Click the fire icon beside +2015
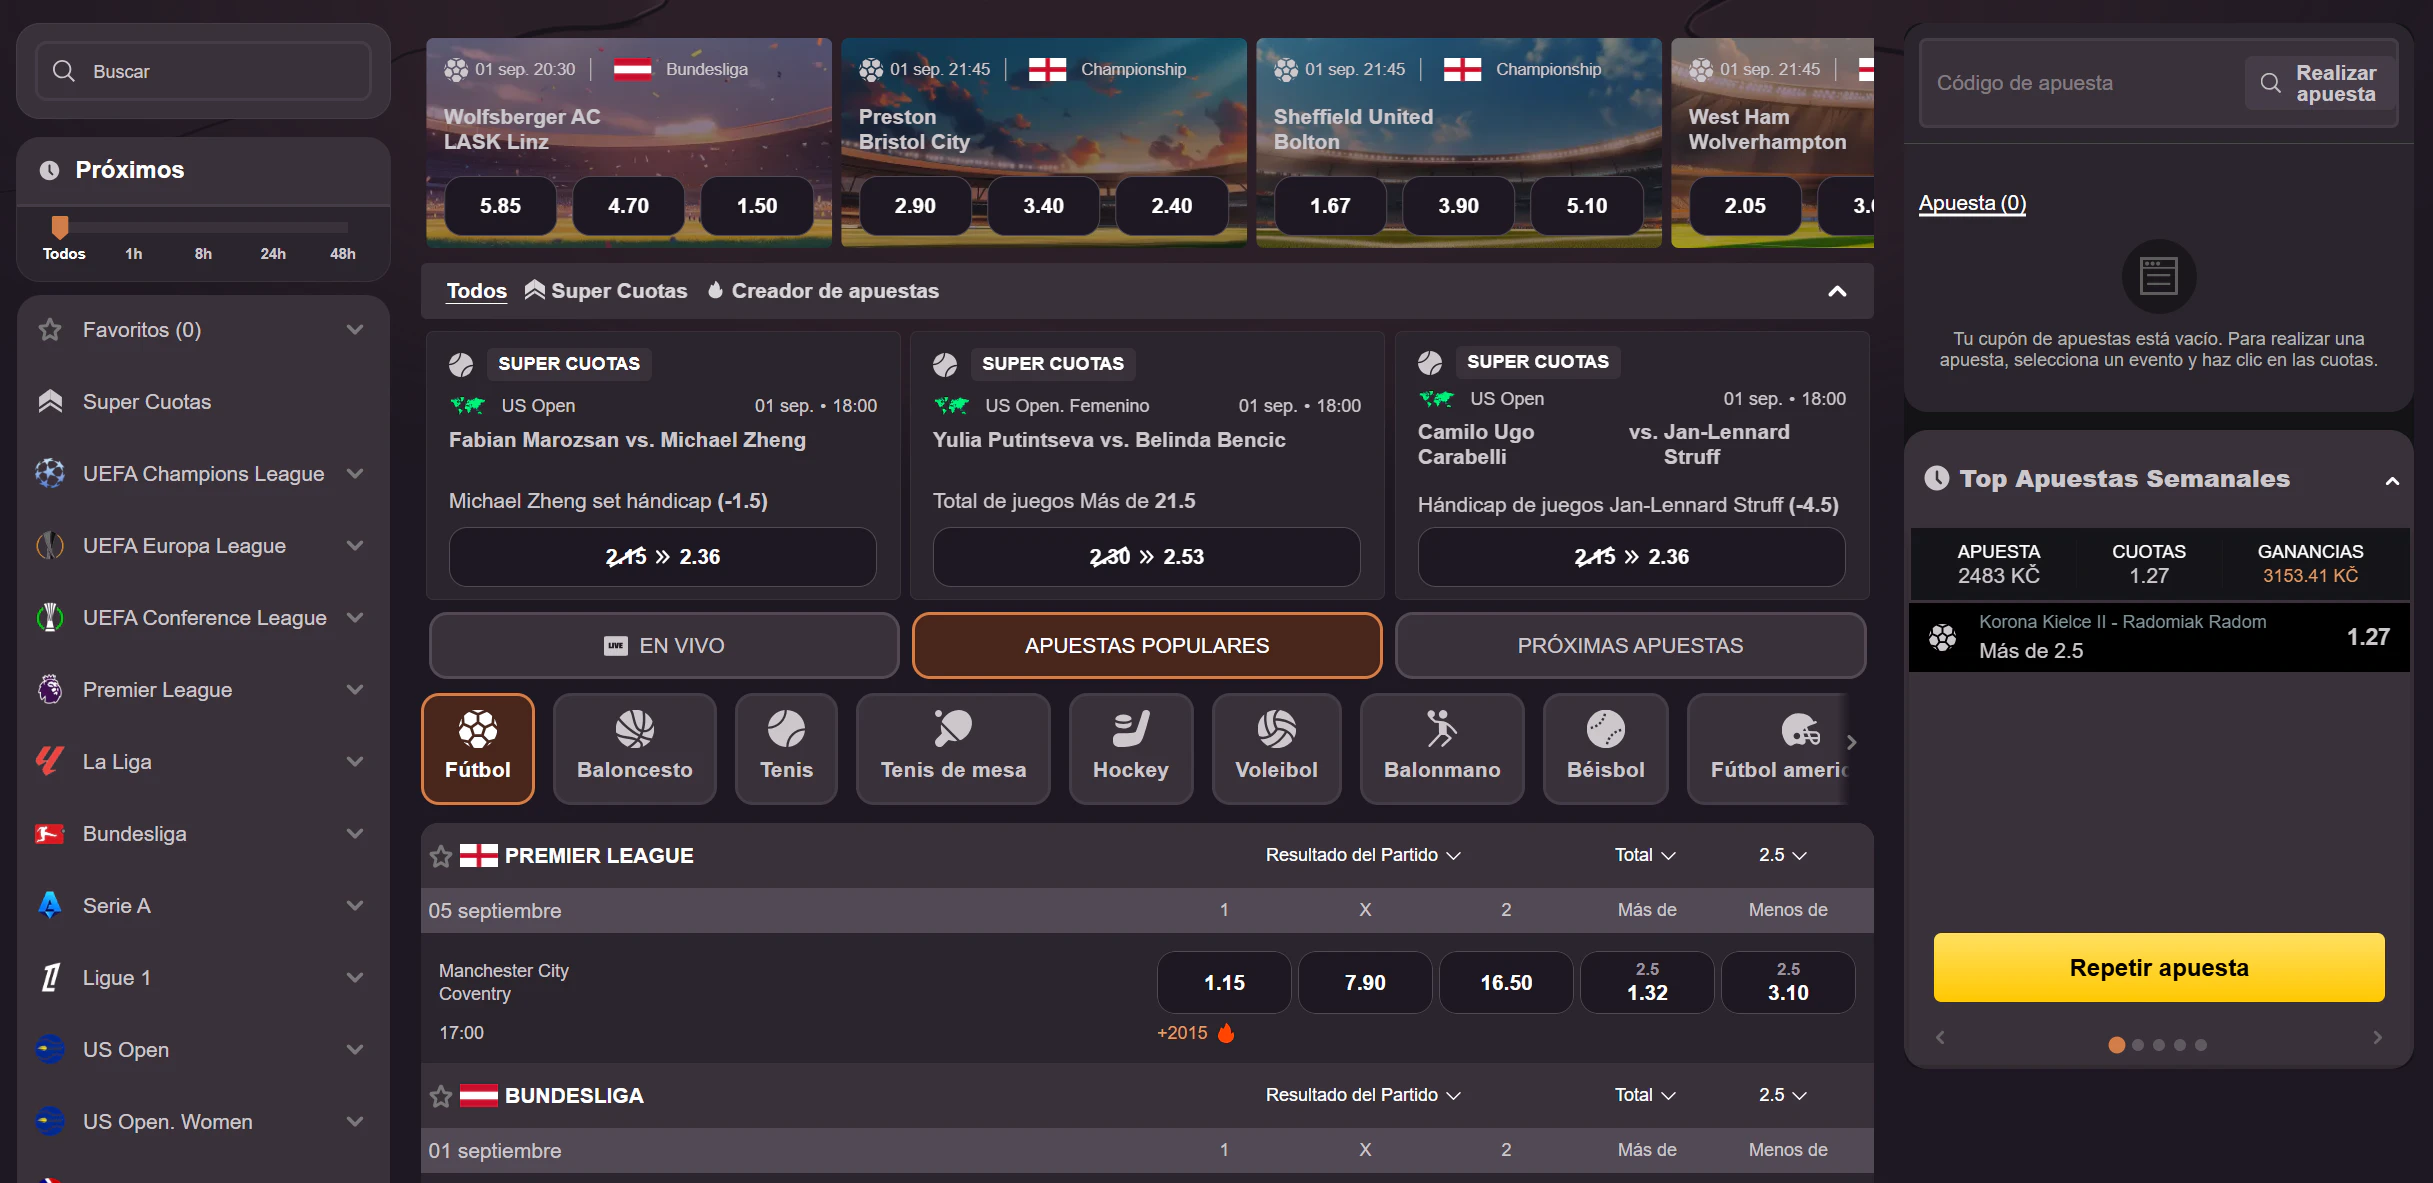 pyautogui.click(x=1226, y=1033)
